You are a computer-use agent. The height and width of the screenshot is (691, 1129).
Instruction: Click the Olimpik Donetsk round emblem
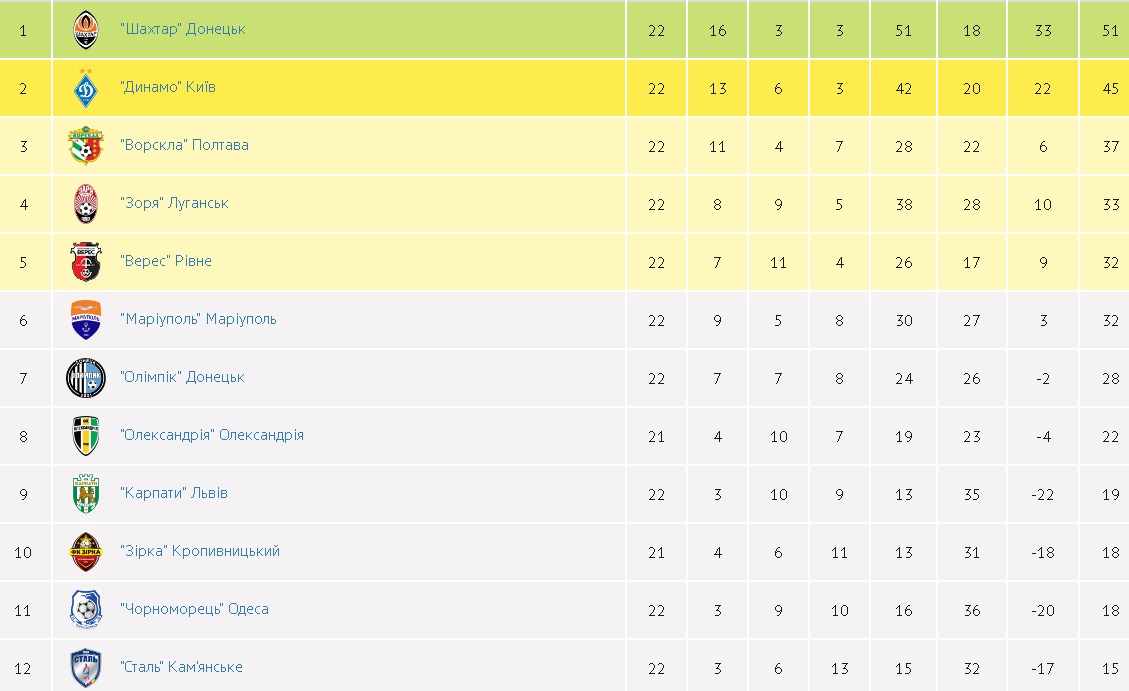86,378
